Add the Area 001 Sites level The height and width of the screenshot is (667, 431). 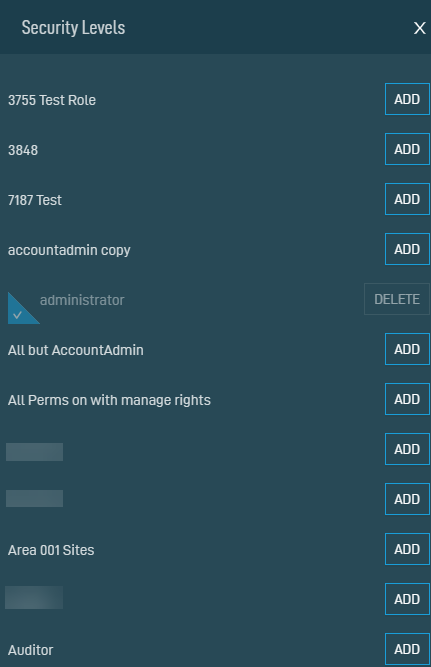tap(407, 549)
